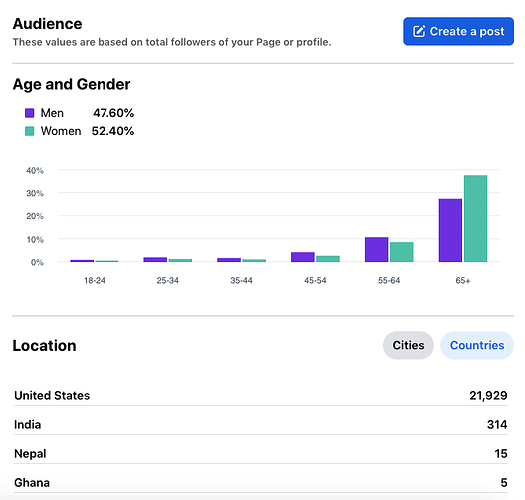
Task: Select the Countries location tab
Action: 477,345
